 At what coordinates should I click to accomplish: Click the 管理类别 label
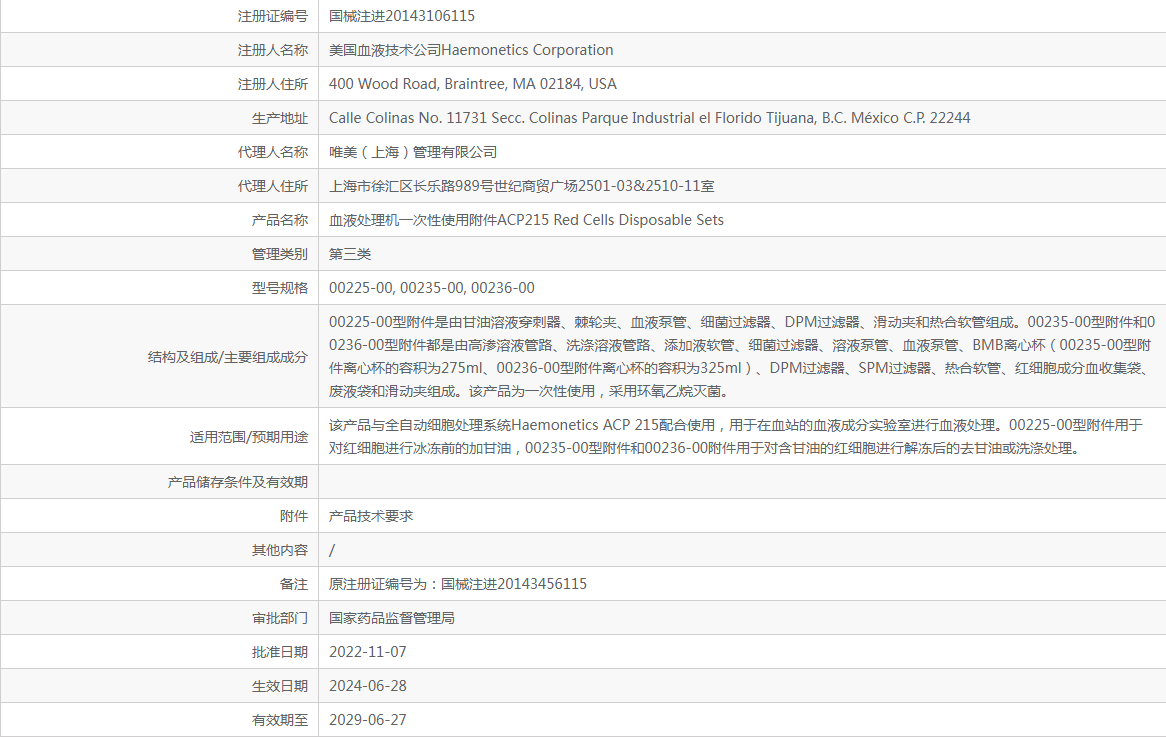coord(280,254)
